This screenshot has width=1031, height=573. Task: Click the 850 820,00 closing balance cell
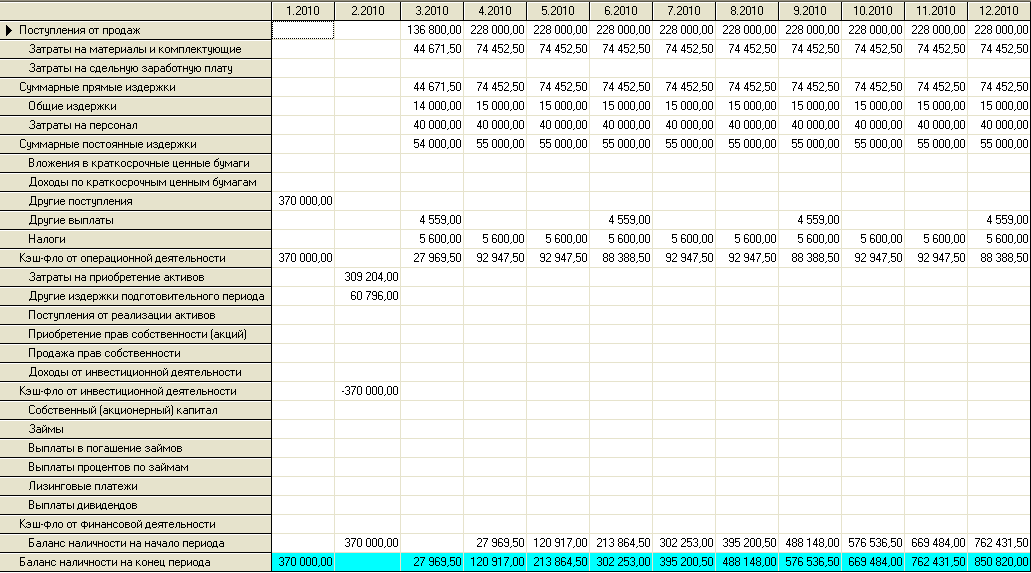click(999, 564)
